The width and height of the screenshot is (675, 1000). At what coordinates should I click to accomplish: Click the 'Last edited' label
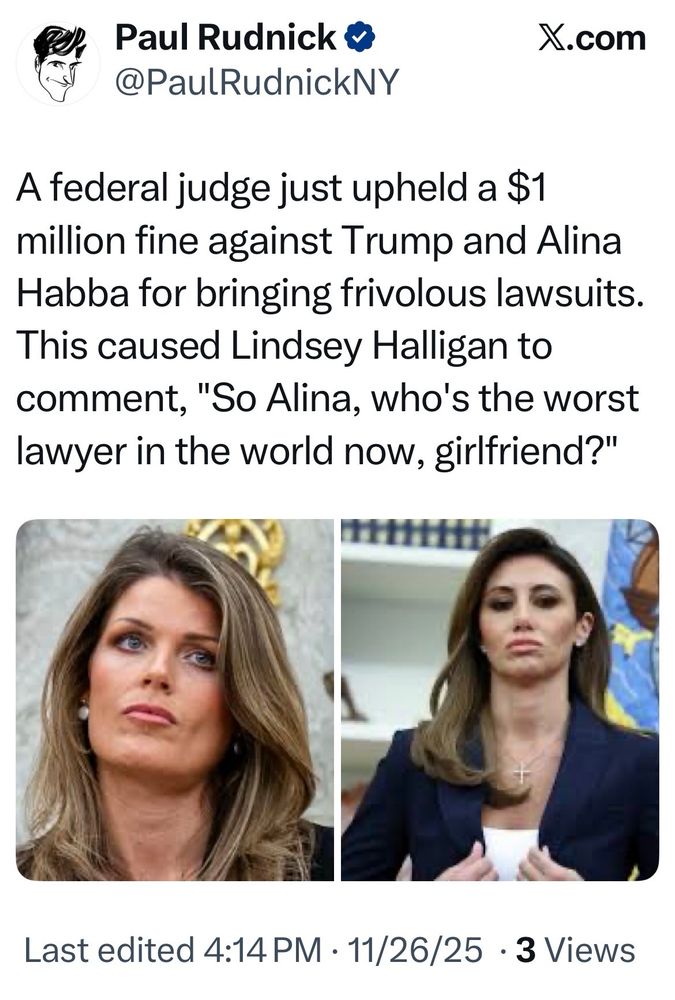click(x=109, y=950)
